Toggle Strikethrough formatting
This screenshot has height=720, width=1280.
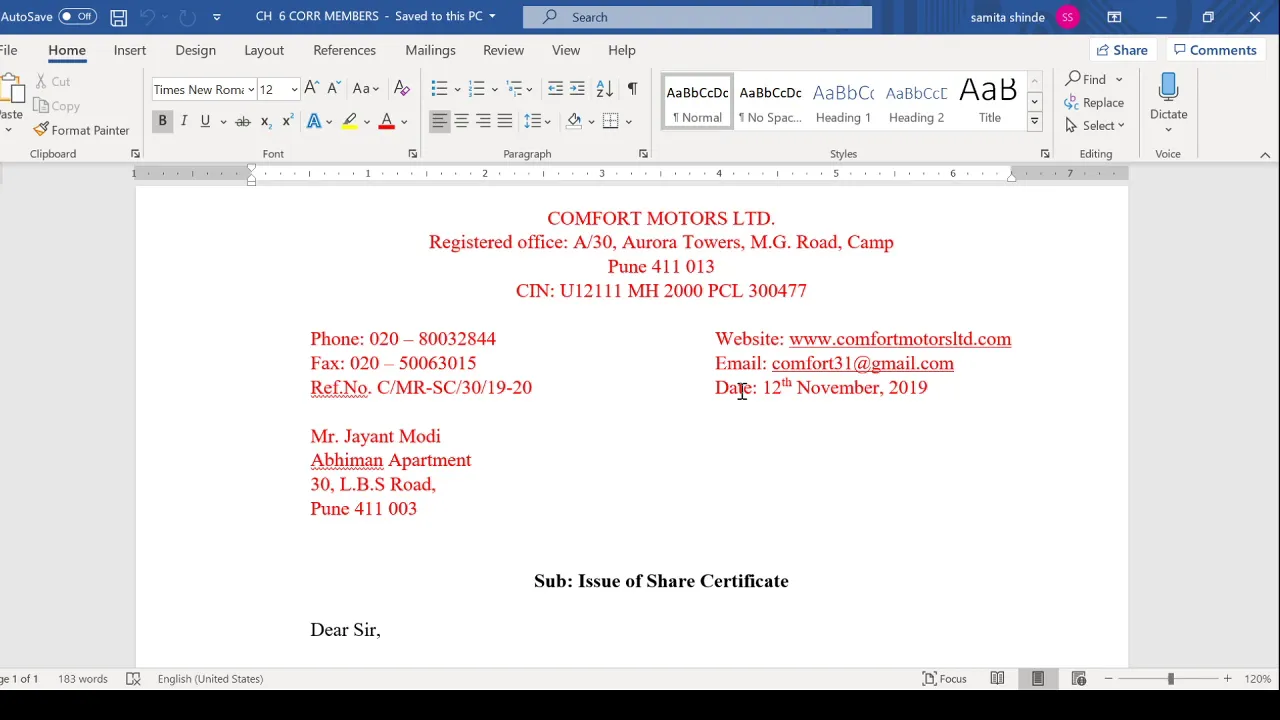242,121
